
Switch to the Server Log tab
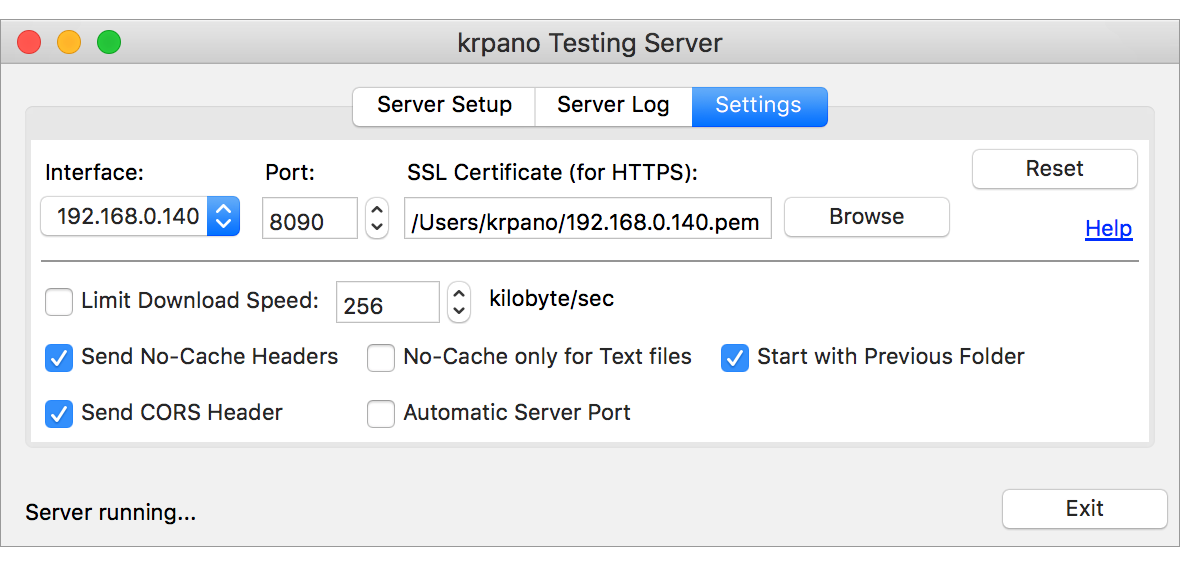coord(613,106)
